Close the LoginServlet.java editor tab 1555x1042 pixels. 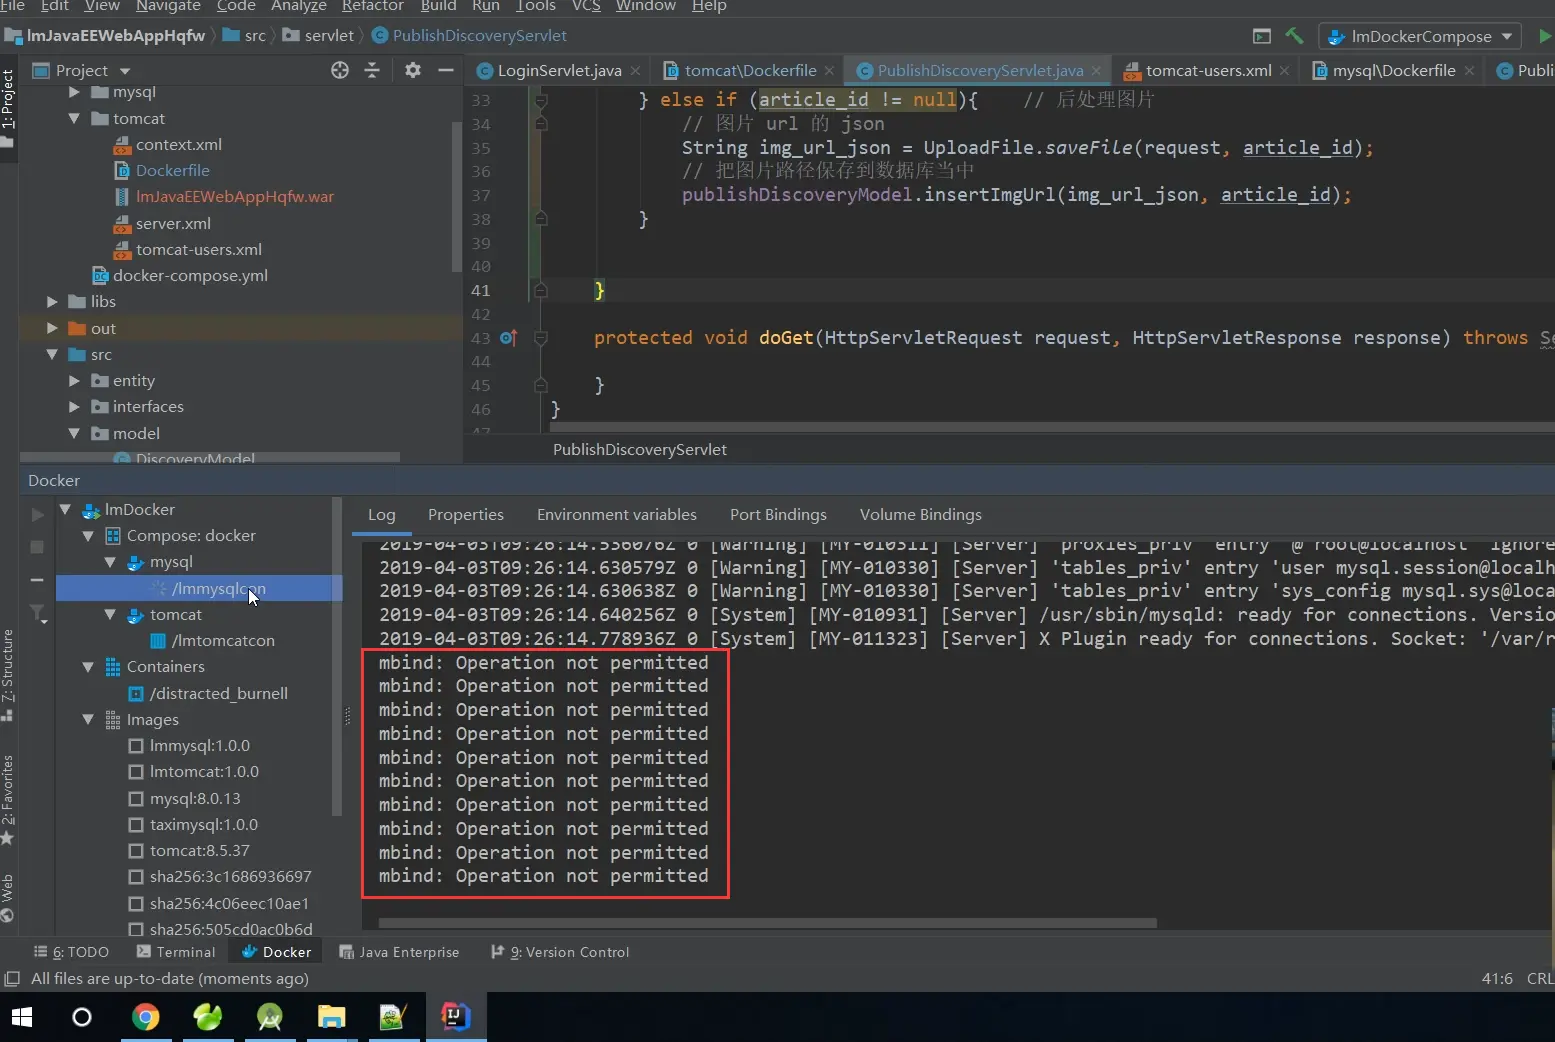pyautogui.click(x=635, y=71)
